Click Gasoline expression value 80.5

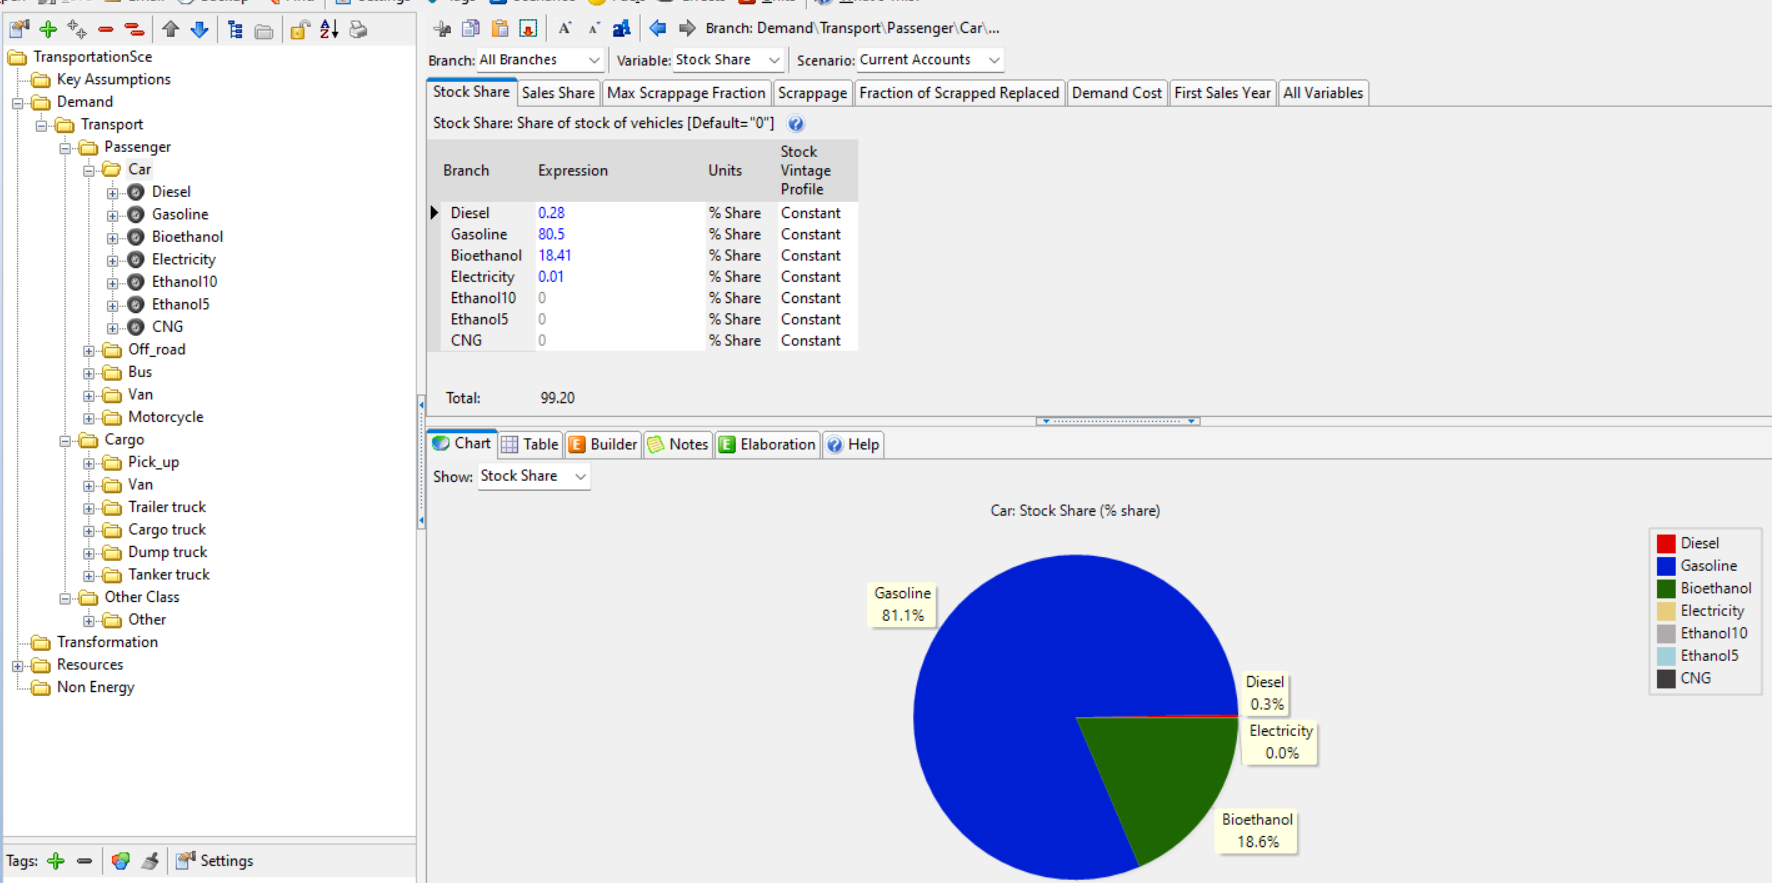[551, 234]
